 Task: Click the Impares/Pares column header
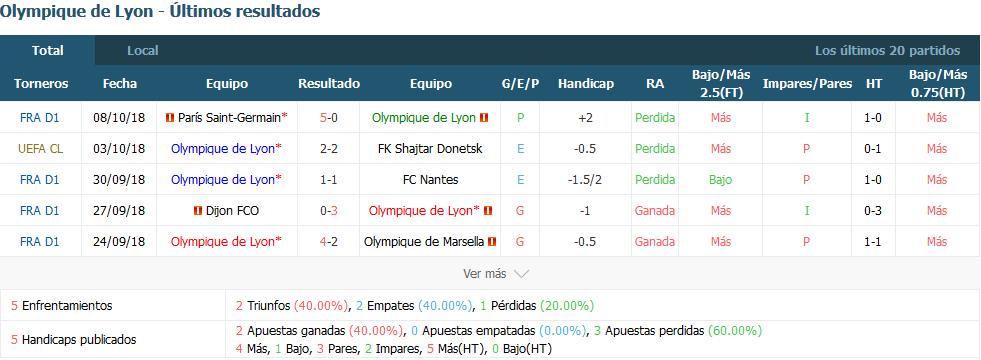[x=807, y=83]
